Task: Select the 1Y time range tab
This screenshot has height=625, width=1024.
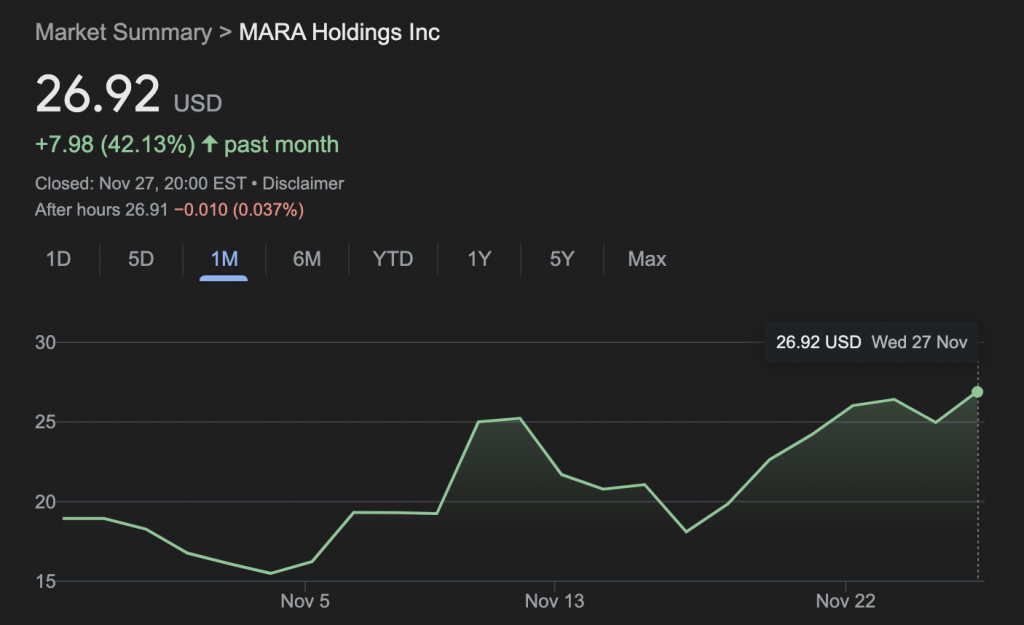Action: tap(479, 259)
